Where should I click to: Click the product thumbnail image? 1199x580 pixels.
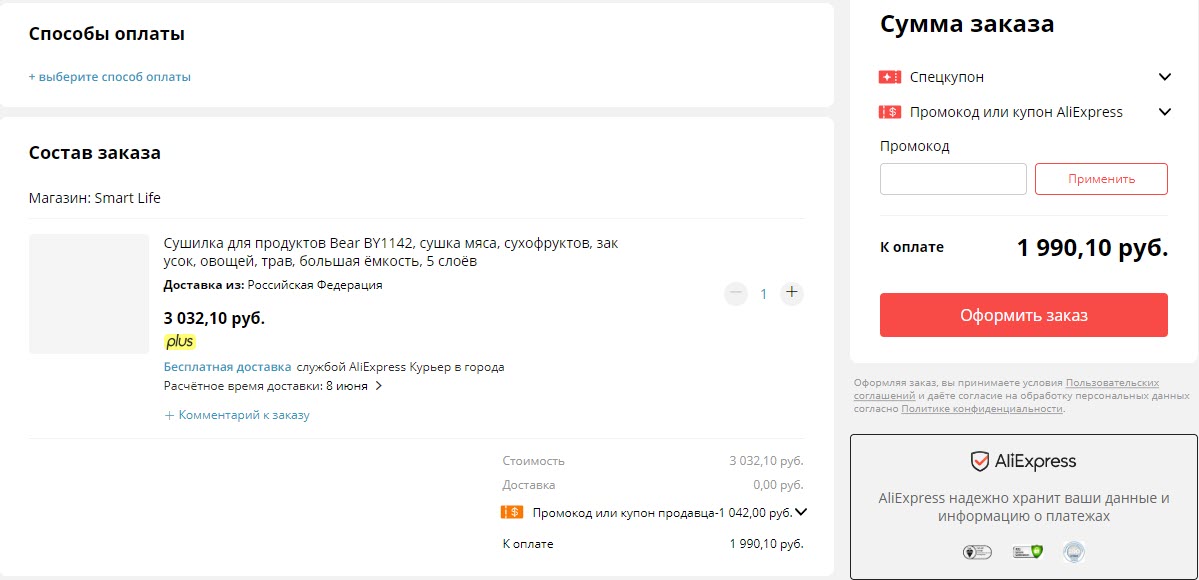click(89, 294)
